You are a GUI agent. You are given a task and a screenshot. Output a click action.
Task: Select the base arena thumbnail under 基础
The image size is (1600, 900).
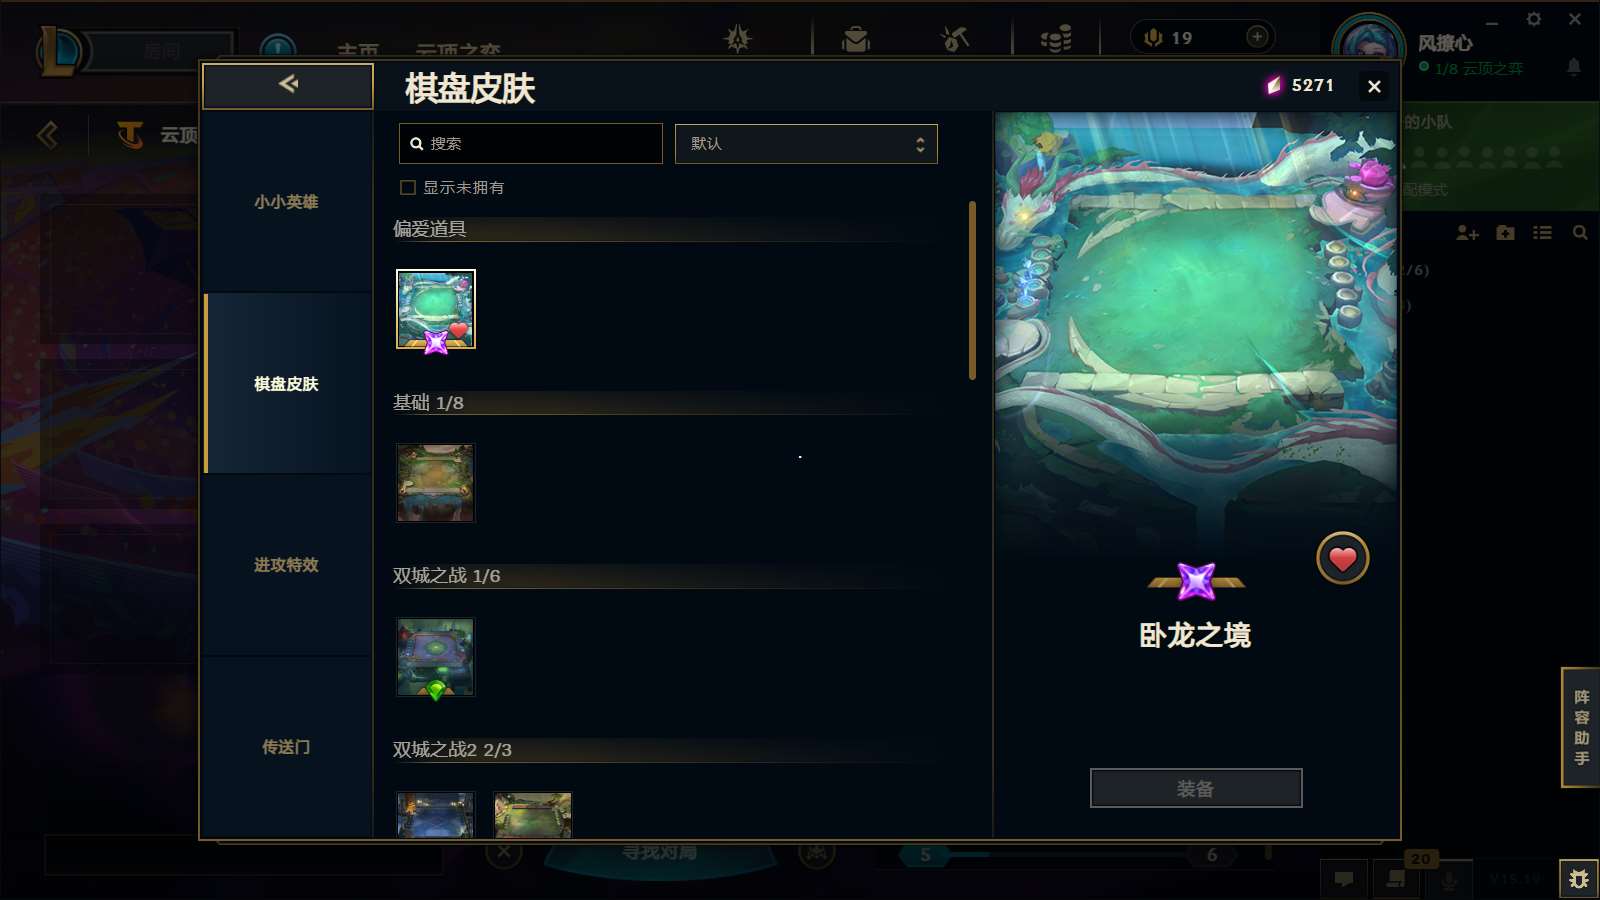[x=436, y=484]
